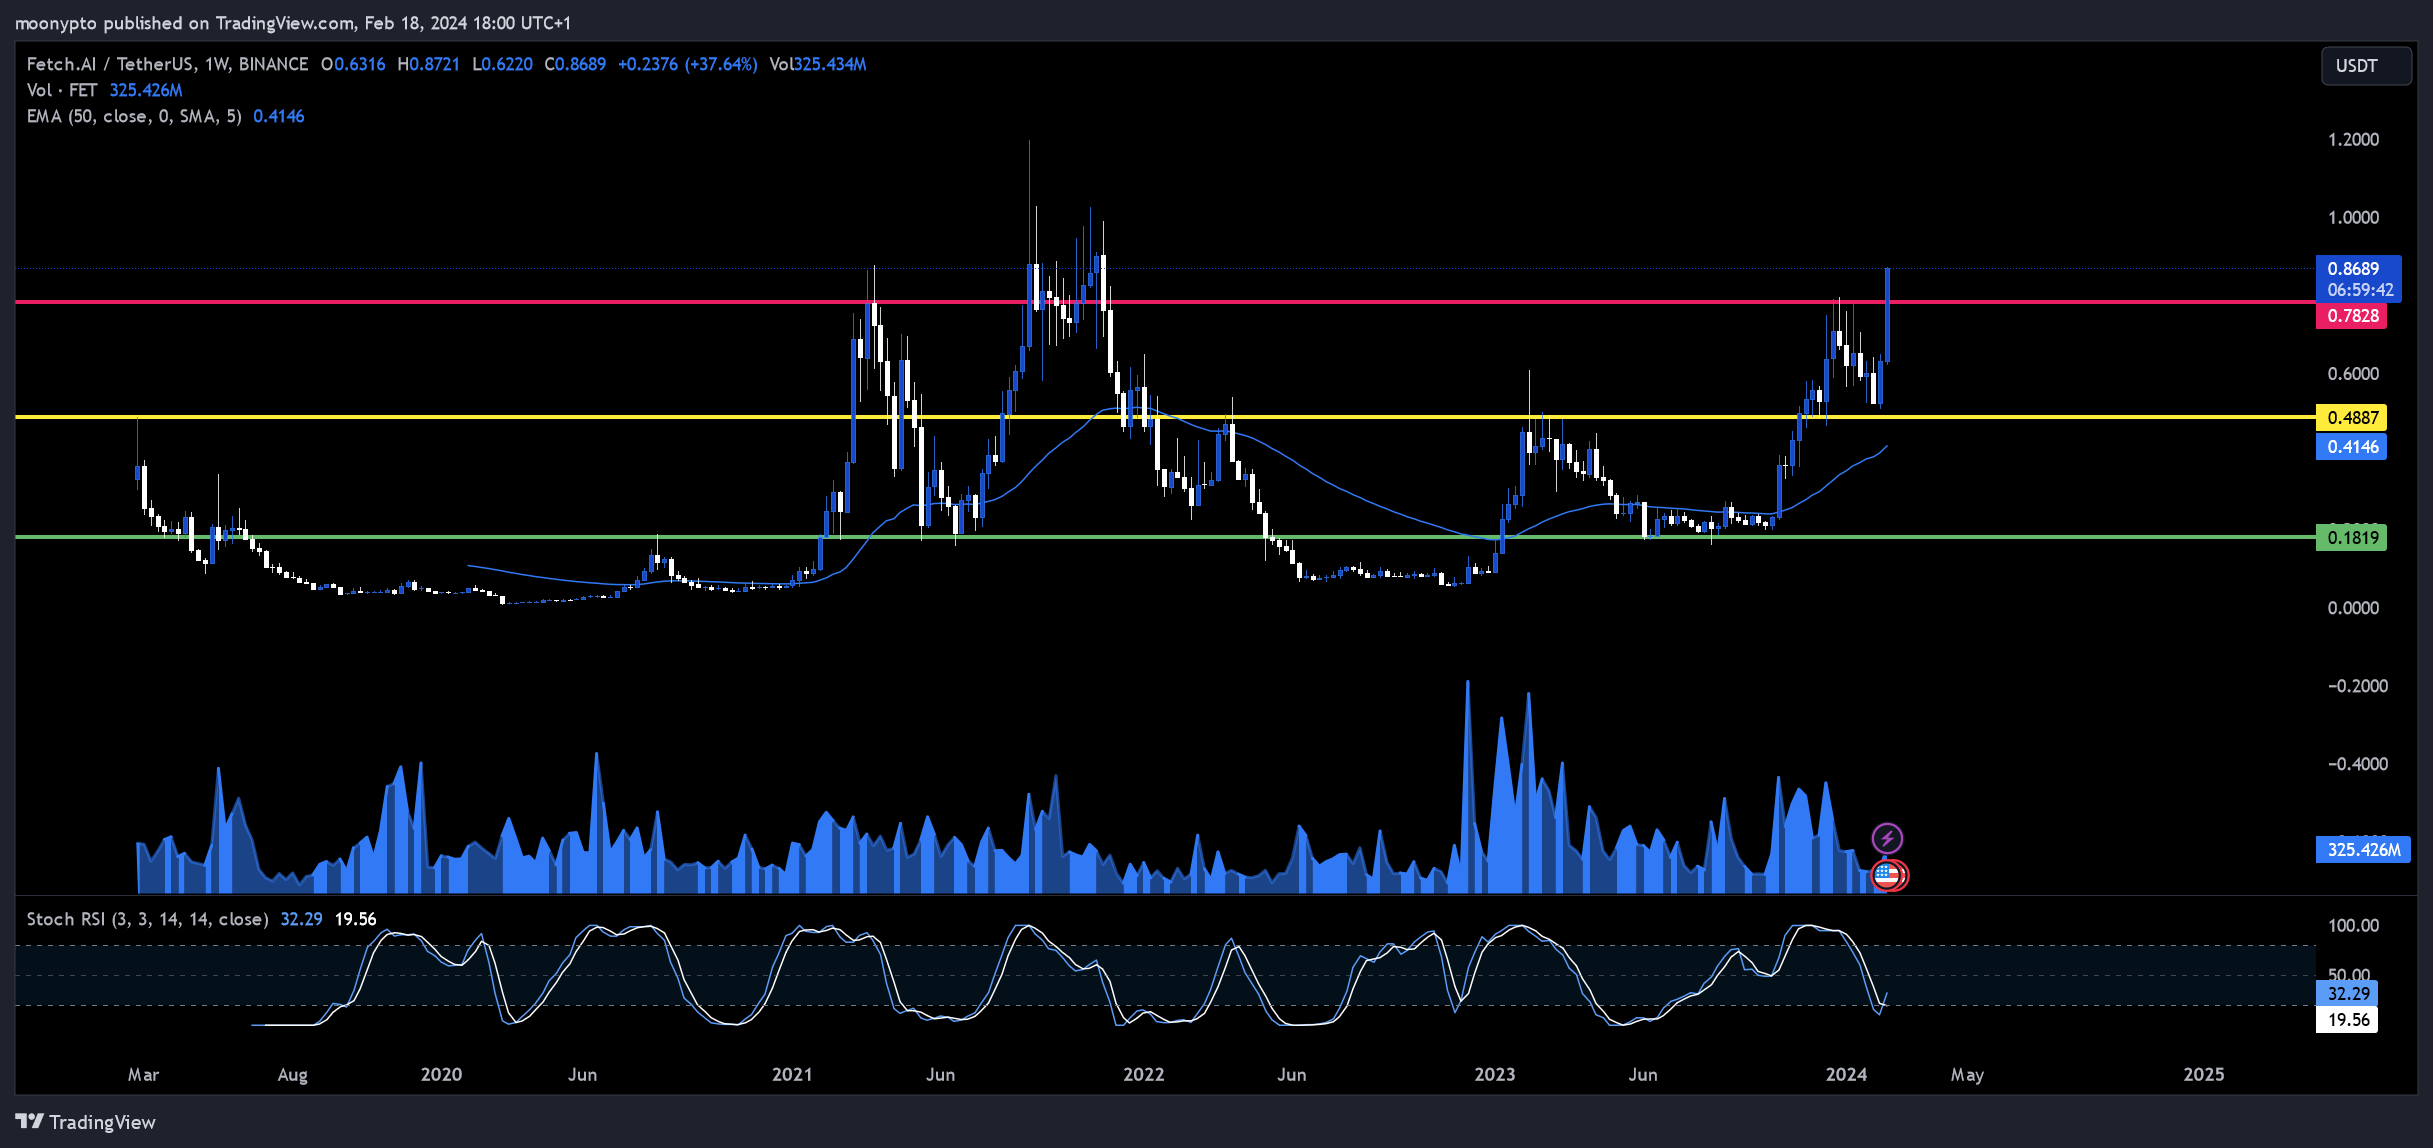Open the USDT currency selector

click(2366, 66)
